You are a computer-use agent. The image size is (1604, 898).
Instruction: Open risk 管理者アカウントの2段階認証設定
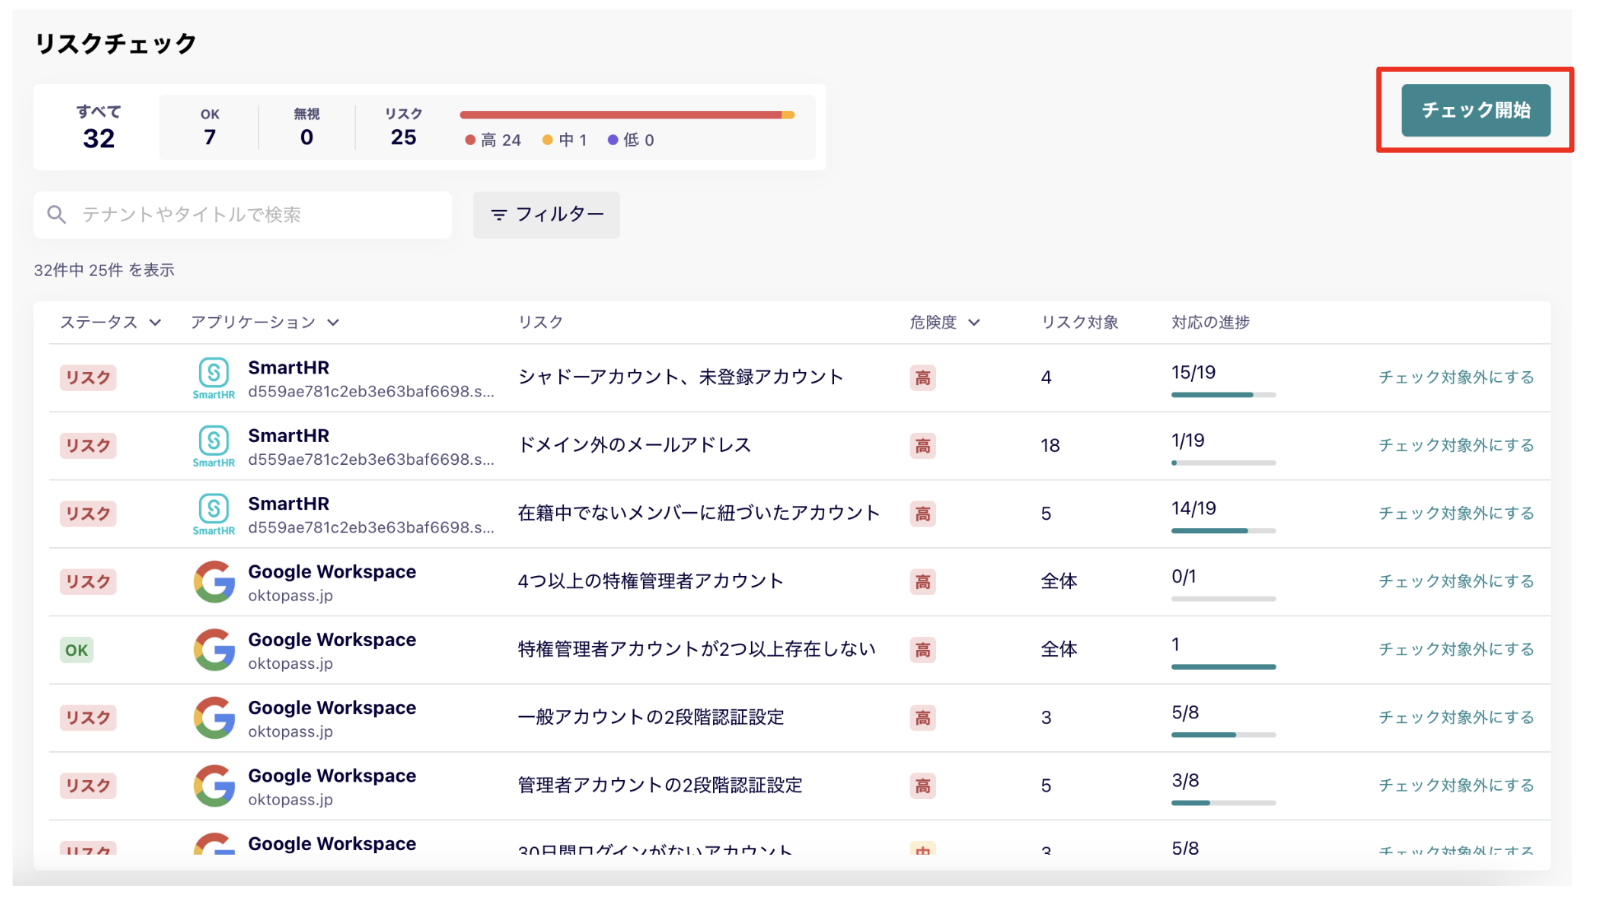tap(659, 785)
